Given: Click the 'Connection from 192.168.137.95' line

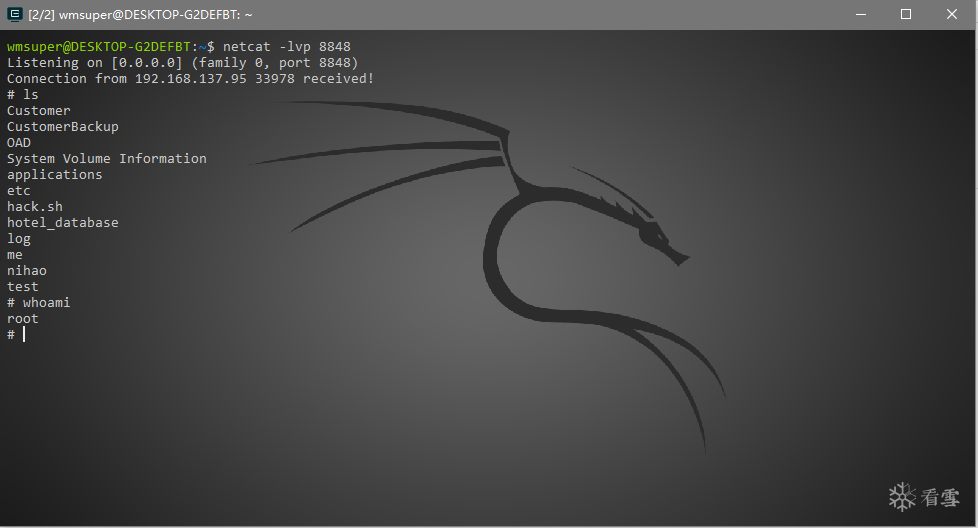Looking at the screenshot, I should coord(190,79).
